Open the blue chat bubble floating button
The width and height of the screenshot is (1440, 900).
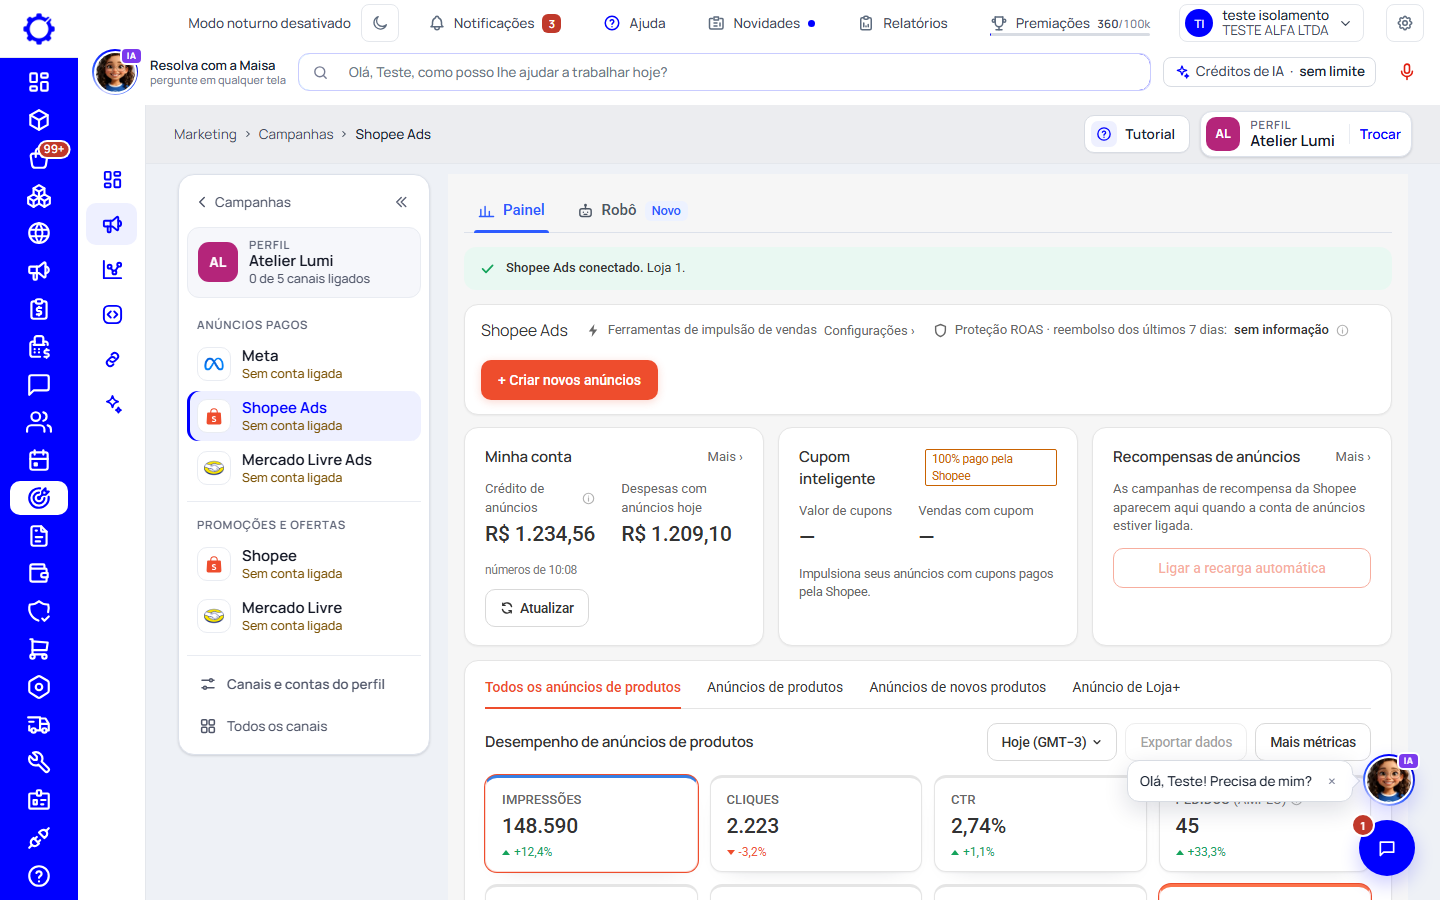click(x=1387, y=848)
